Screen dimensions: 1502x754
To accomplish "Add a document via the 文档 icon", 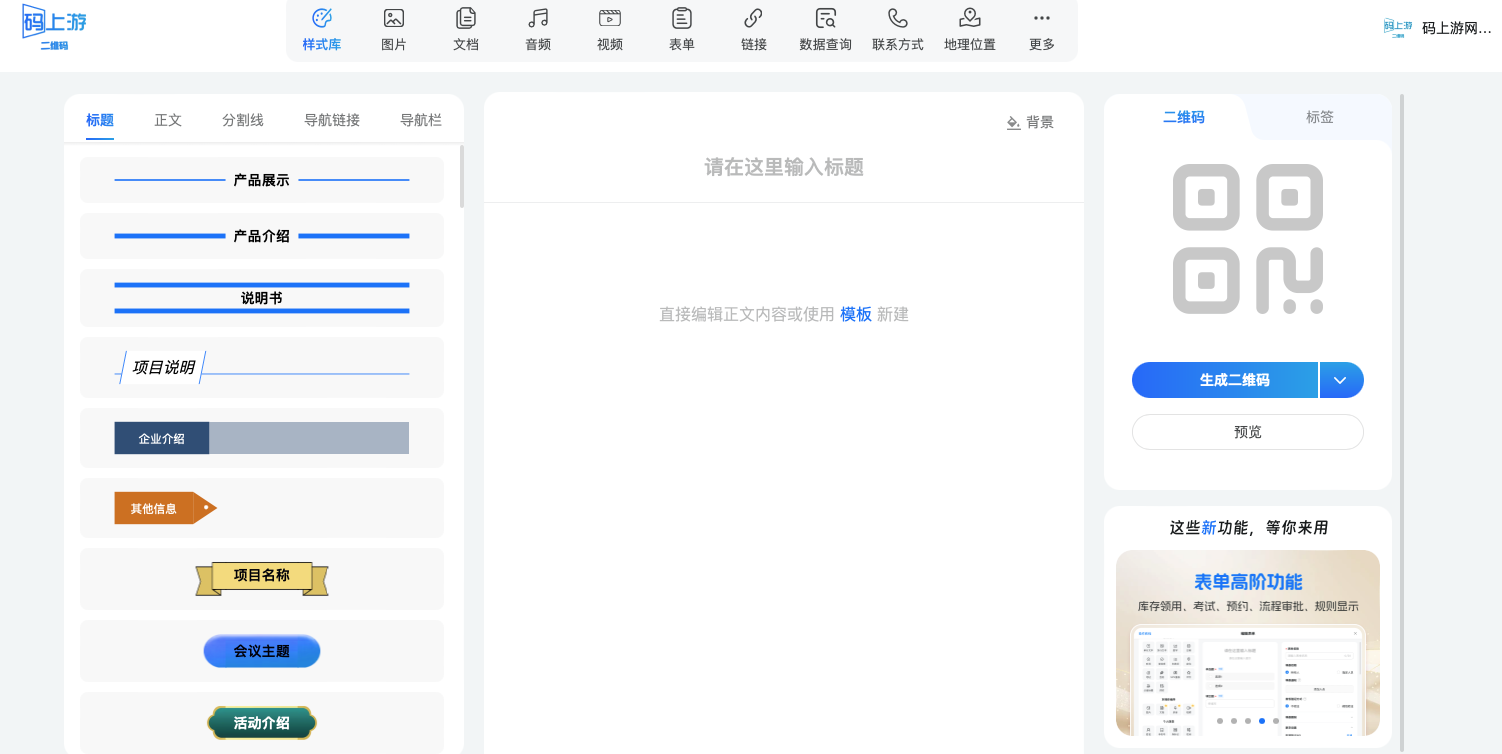I will (x=466, y=30).
